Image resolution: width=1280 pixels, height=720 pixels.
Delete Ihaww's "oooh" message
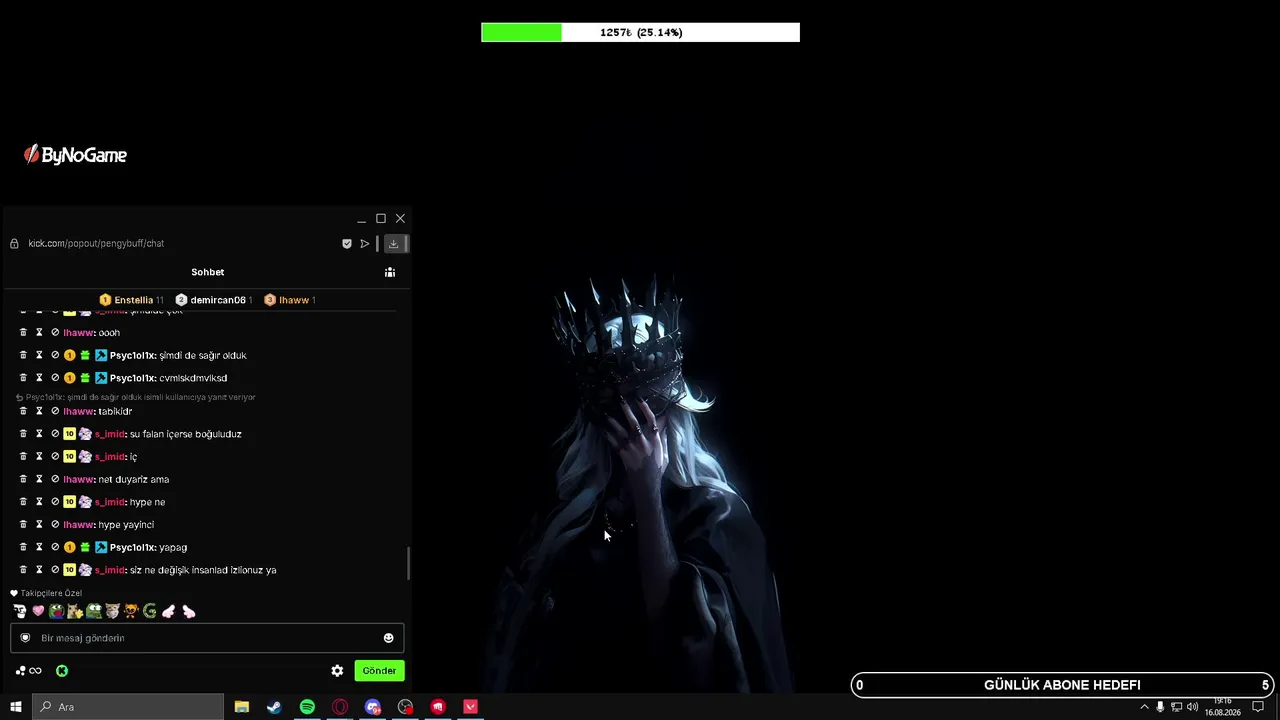(x=24, y=332)
